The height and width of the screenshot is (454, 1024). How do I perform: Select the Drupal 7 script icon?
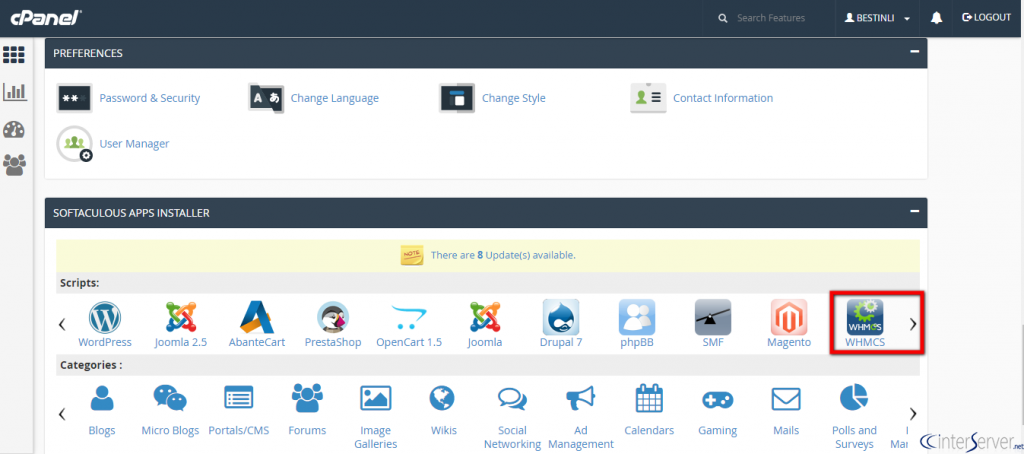click(x=561, y=317)
